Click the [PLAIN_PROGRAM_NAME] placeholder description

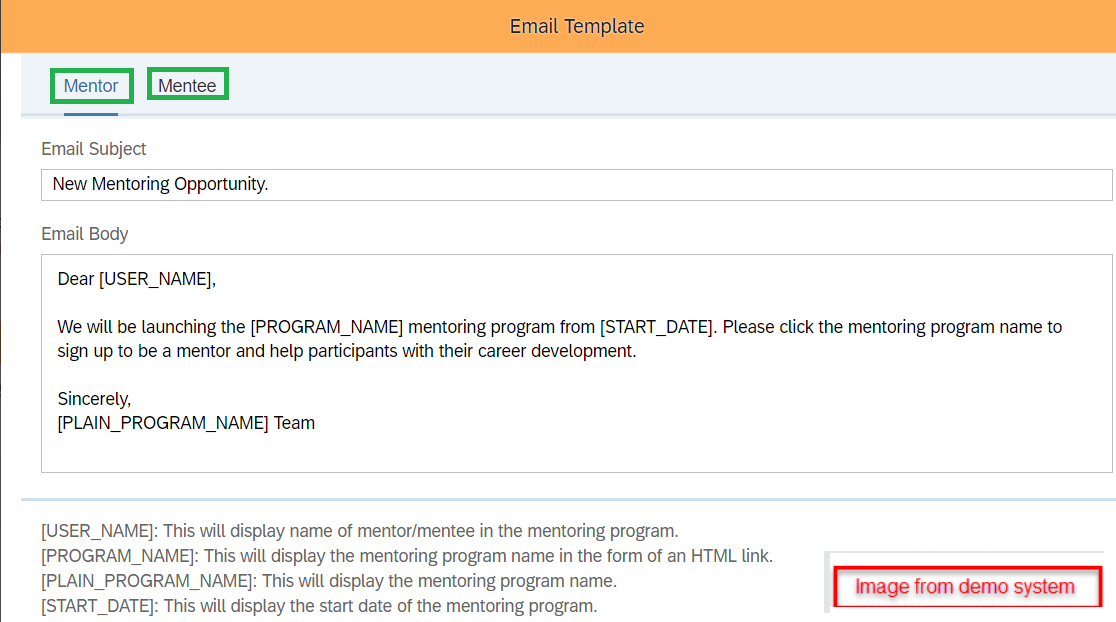coord(329,581)
